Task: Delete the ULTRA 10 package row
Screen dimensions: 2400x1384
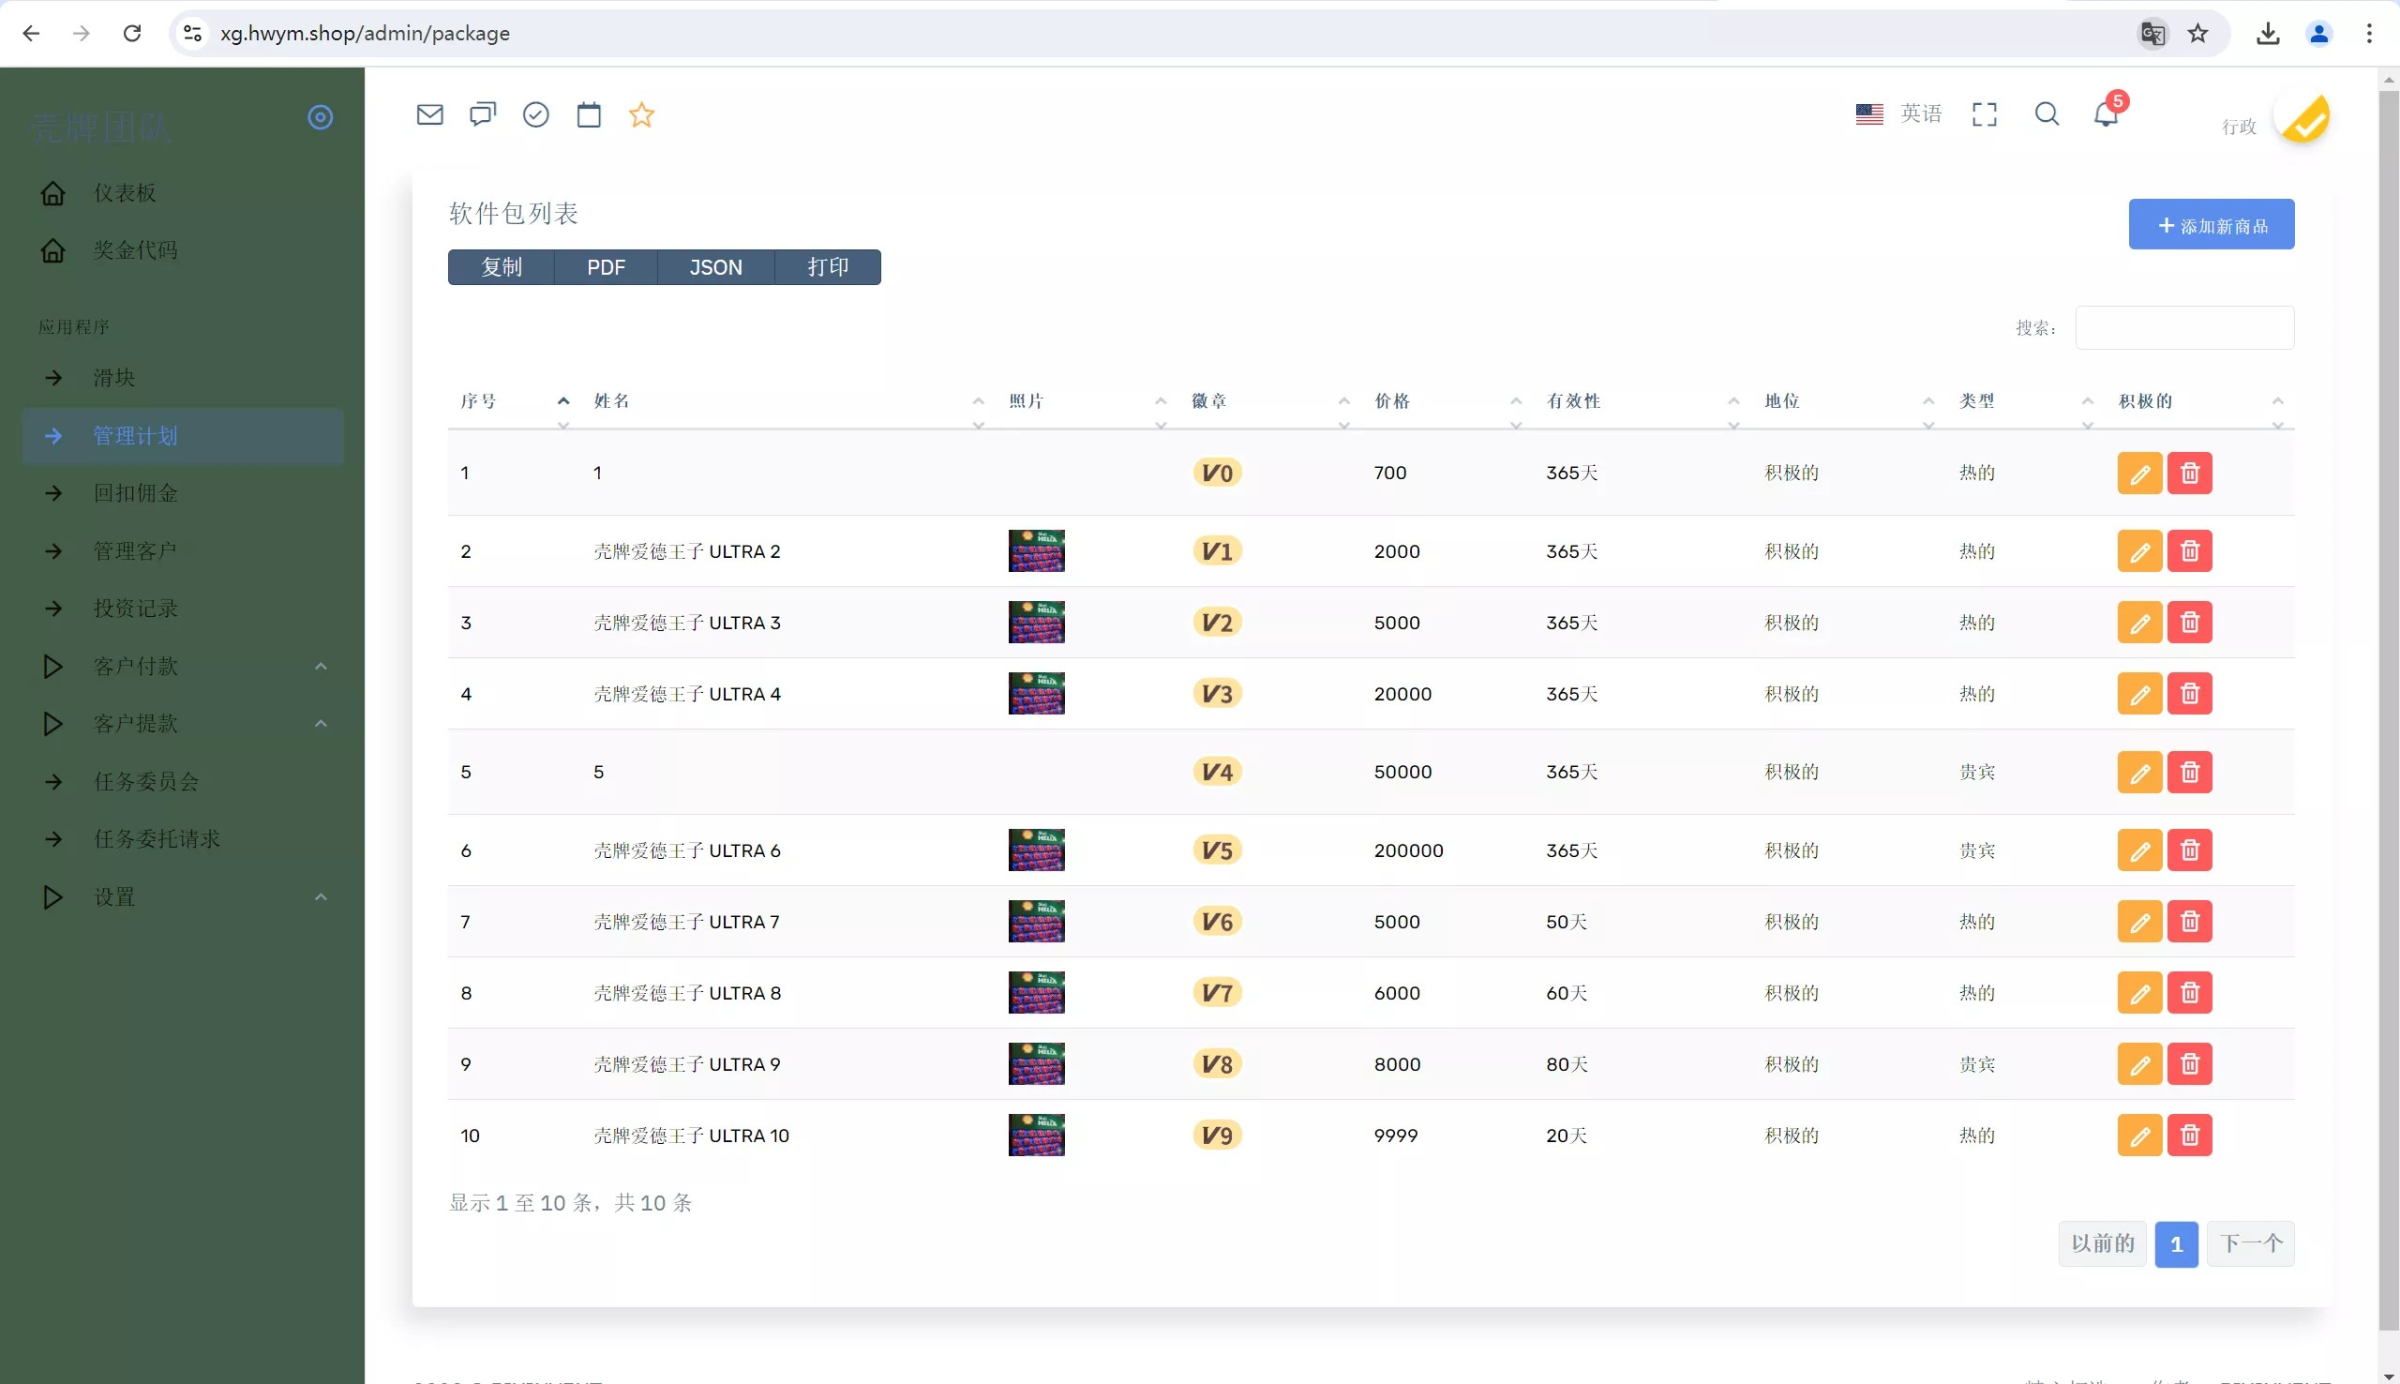Action: tap(2189, 1136)
